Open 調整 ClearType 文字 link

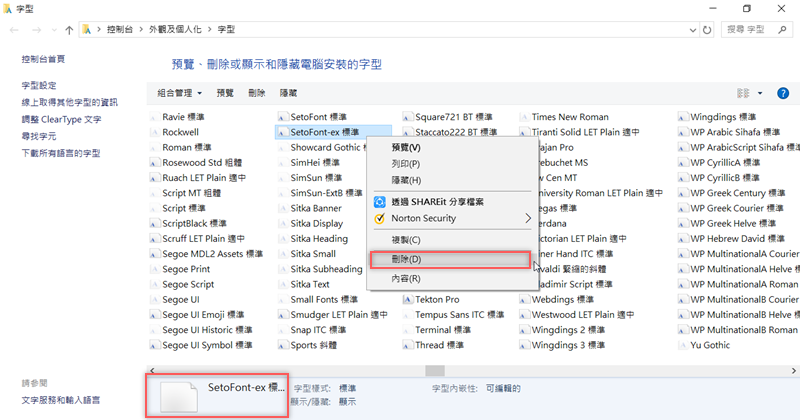coord(61,119)
